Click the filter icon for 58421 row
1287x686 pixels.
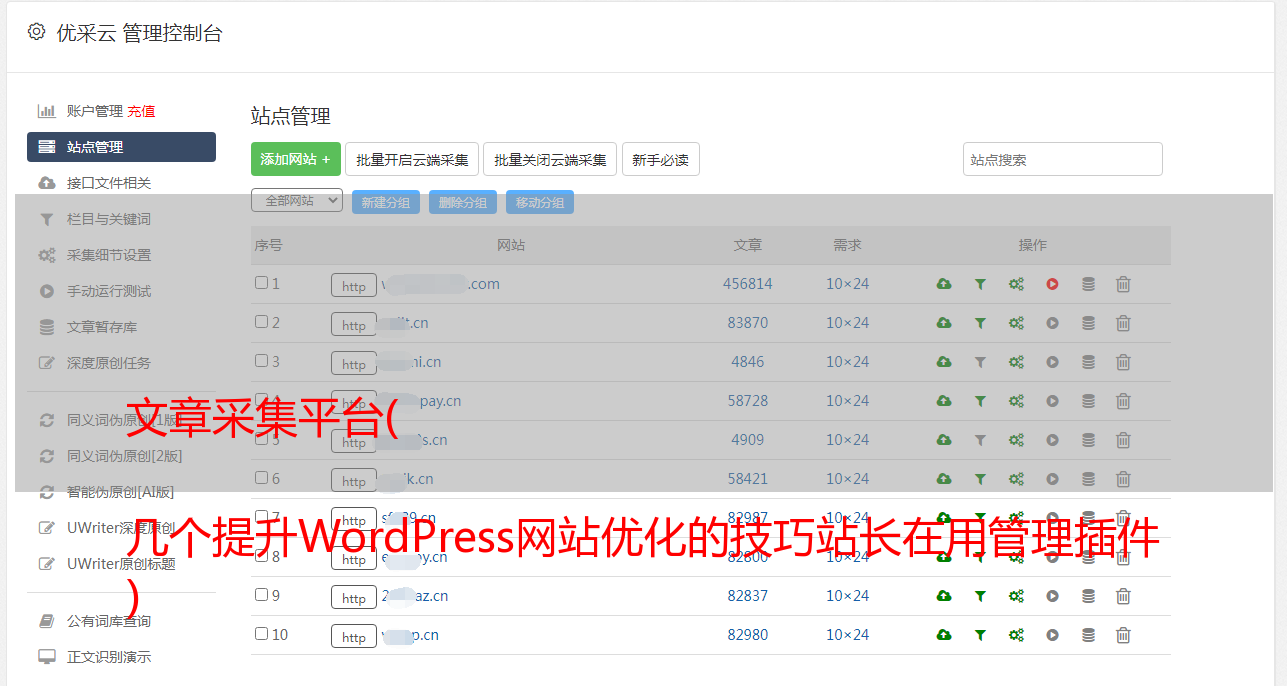tap(980, 479)
